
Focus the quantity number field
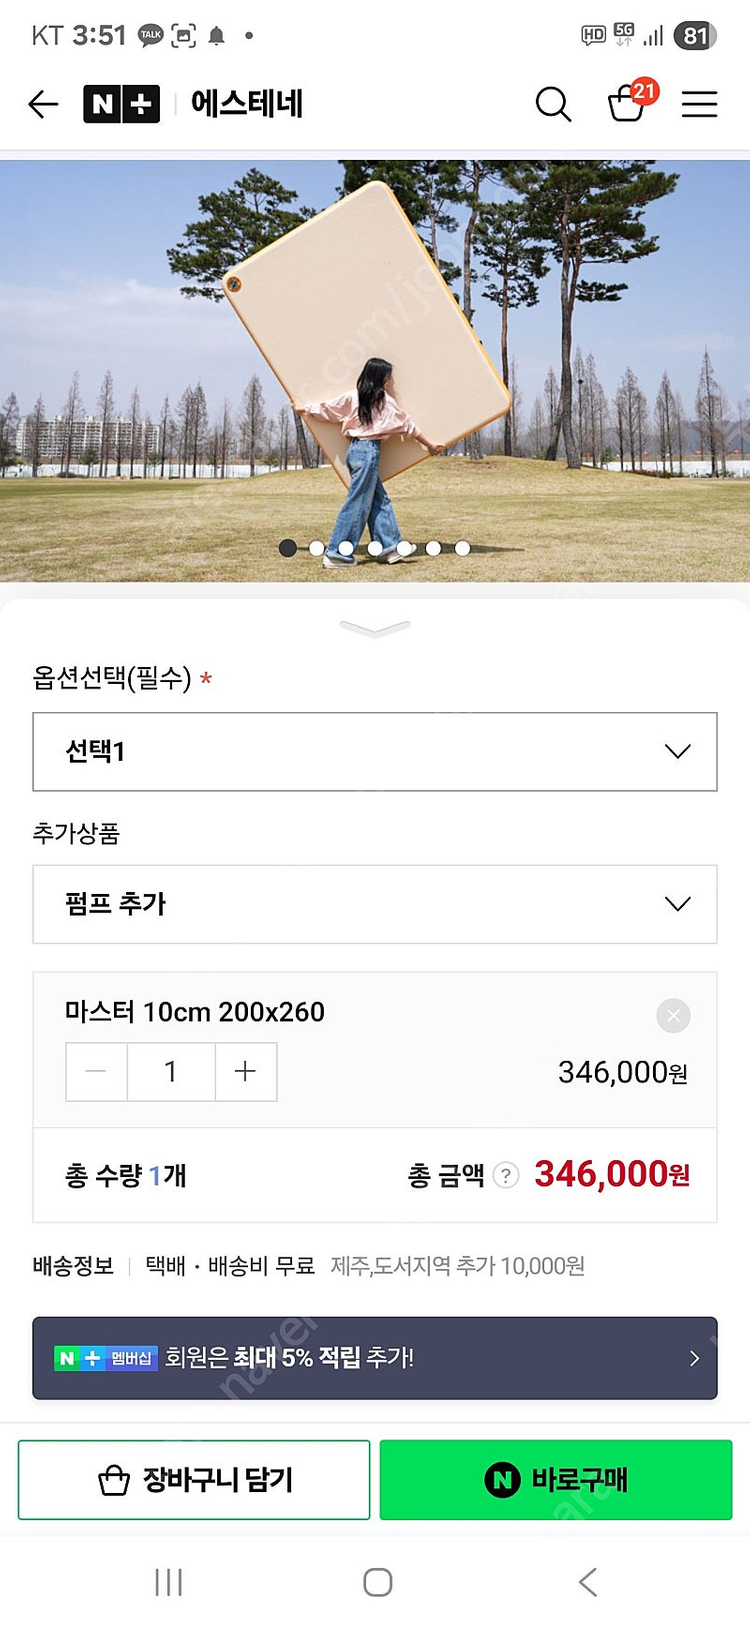tap(171, 1072)
